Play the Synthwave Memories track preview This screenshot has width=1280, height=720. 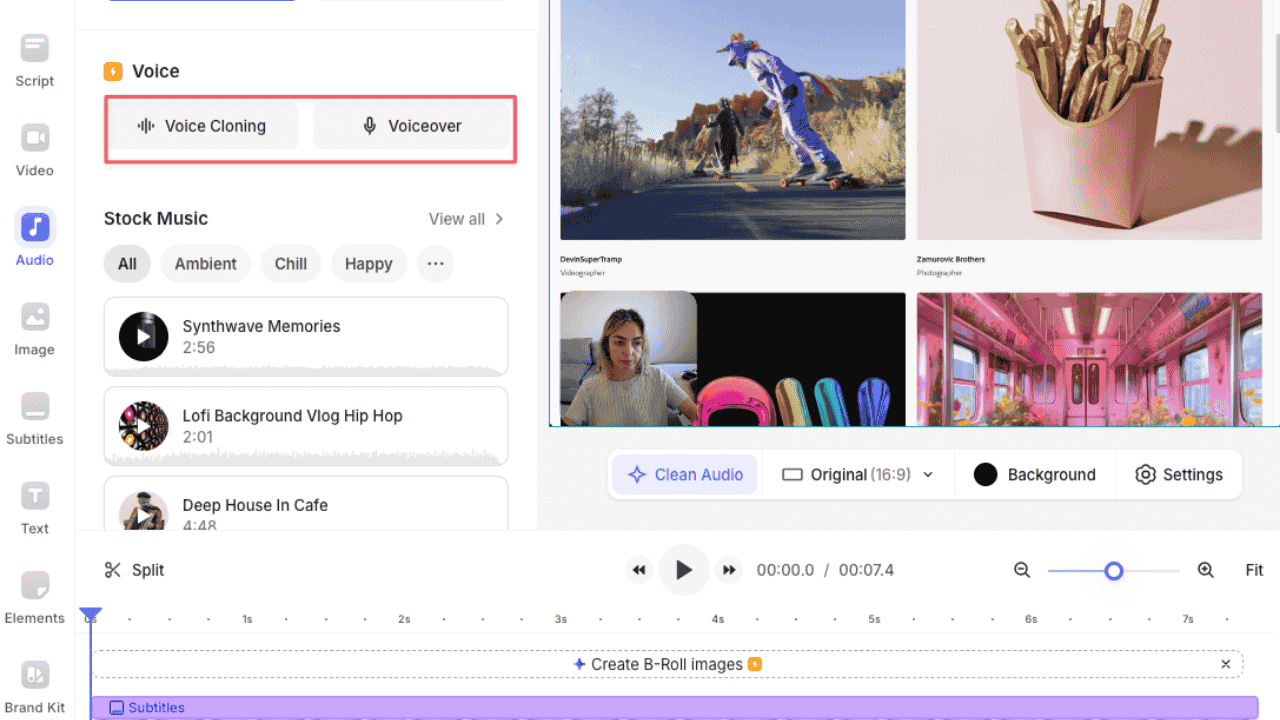point(143,337)
